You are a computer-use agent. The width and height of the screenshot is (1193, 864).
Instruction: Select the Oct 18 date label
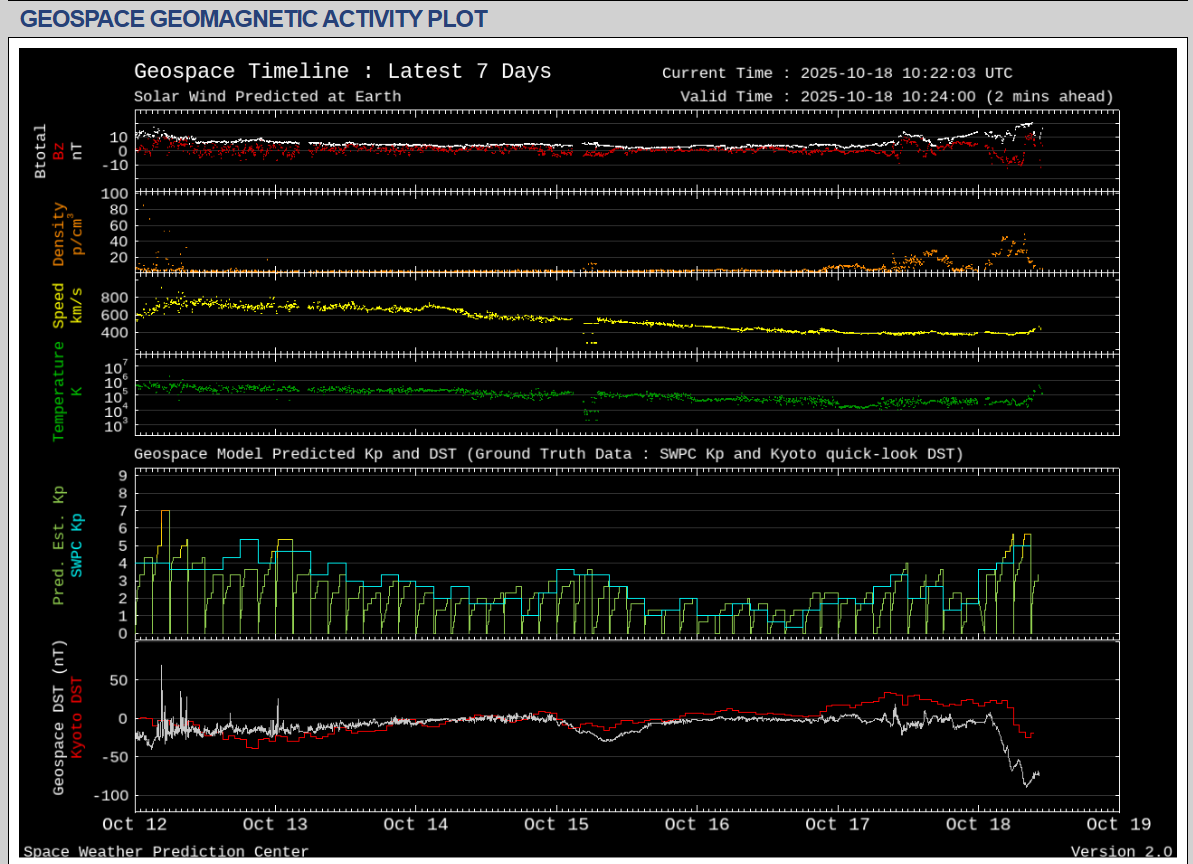click(x=979, y=824)
